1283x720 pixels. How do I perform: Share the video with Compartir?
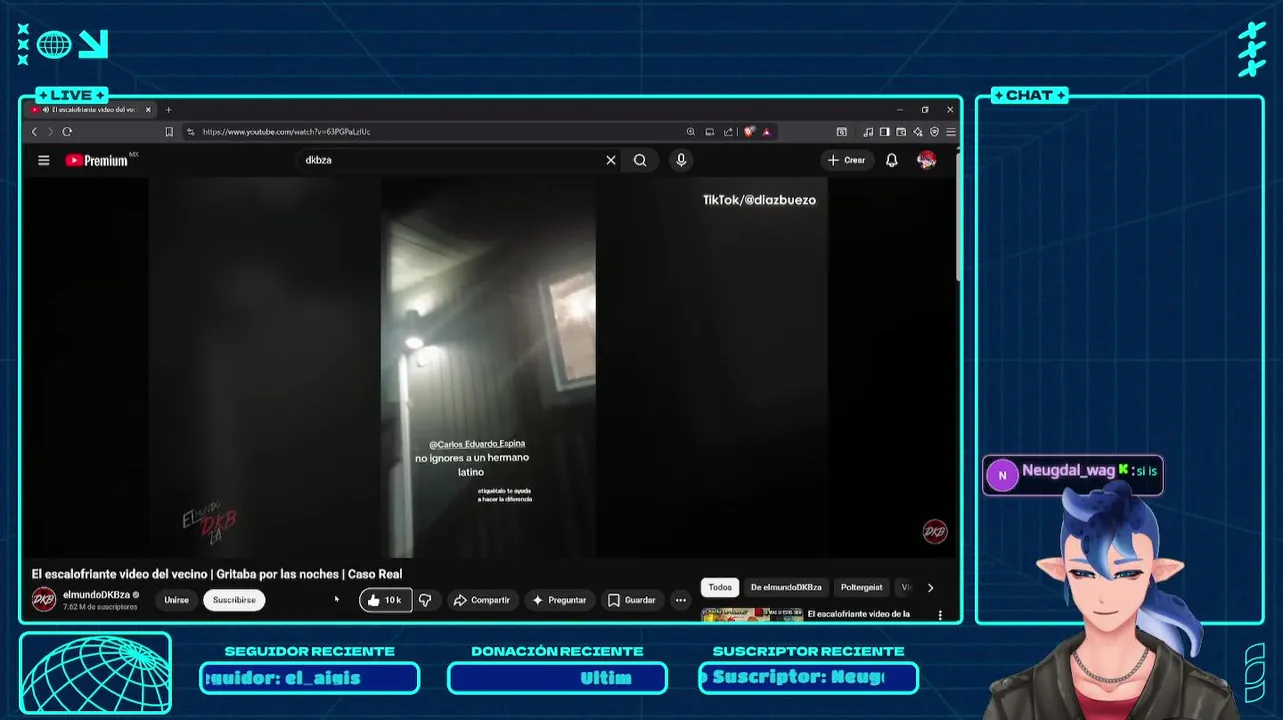482,600
